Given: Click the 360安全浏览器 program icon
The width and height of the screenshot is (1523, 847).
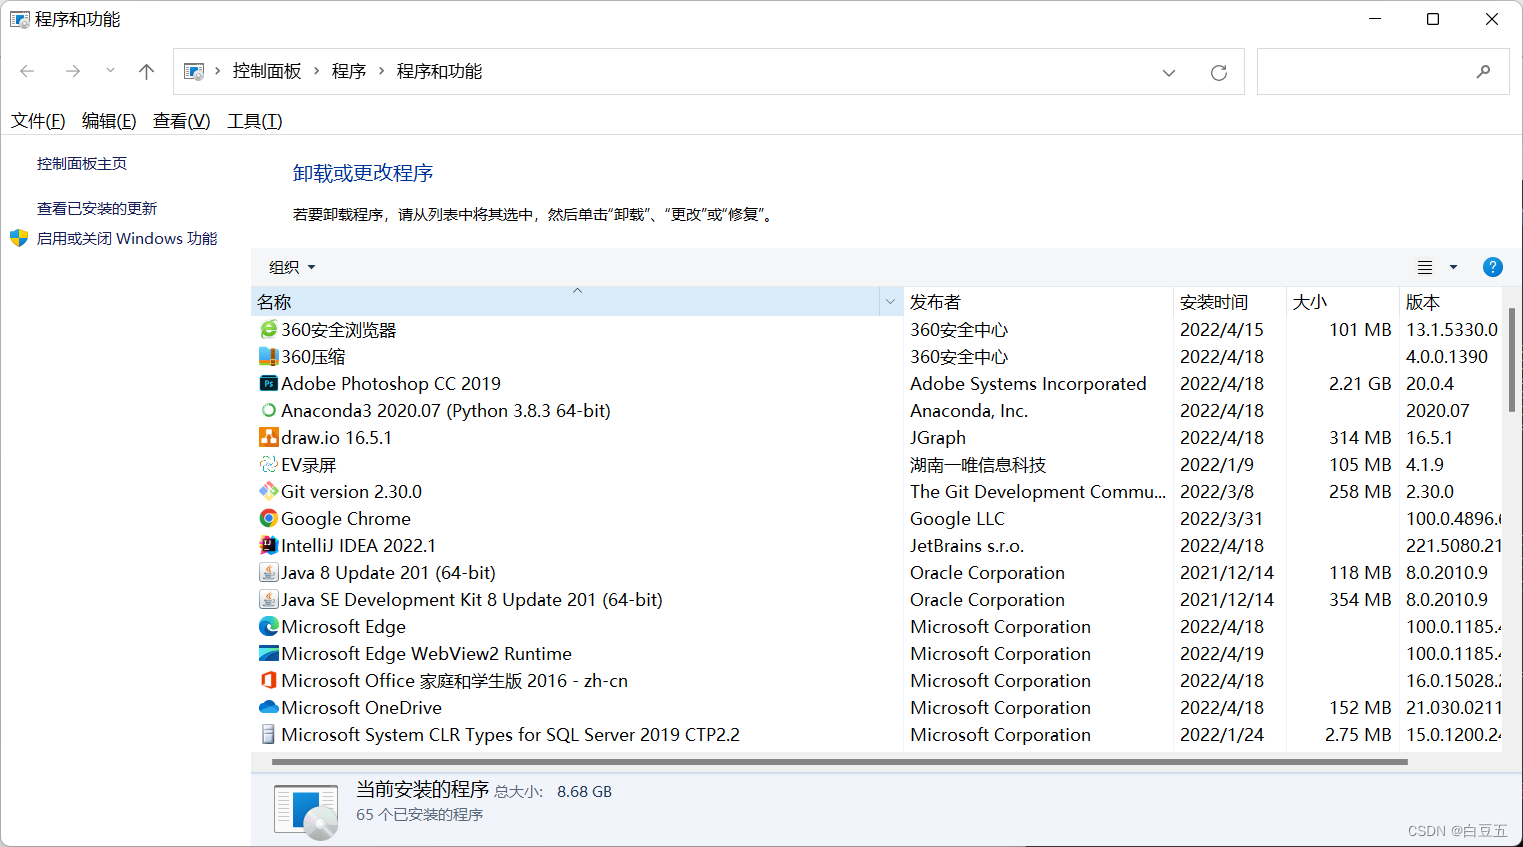Looking at the screenshot, I should pos(268,330).
